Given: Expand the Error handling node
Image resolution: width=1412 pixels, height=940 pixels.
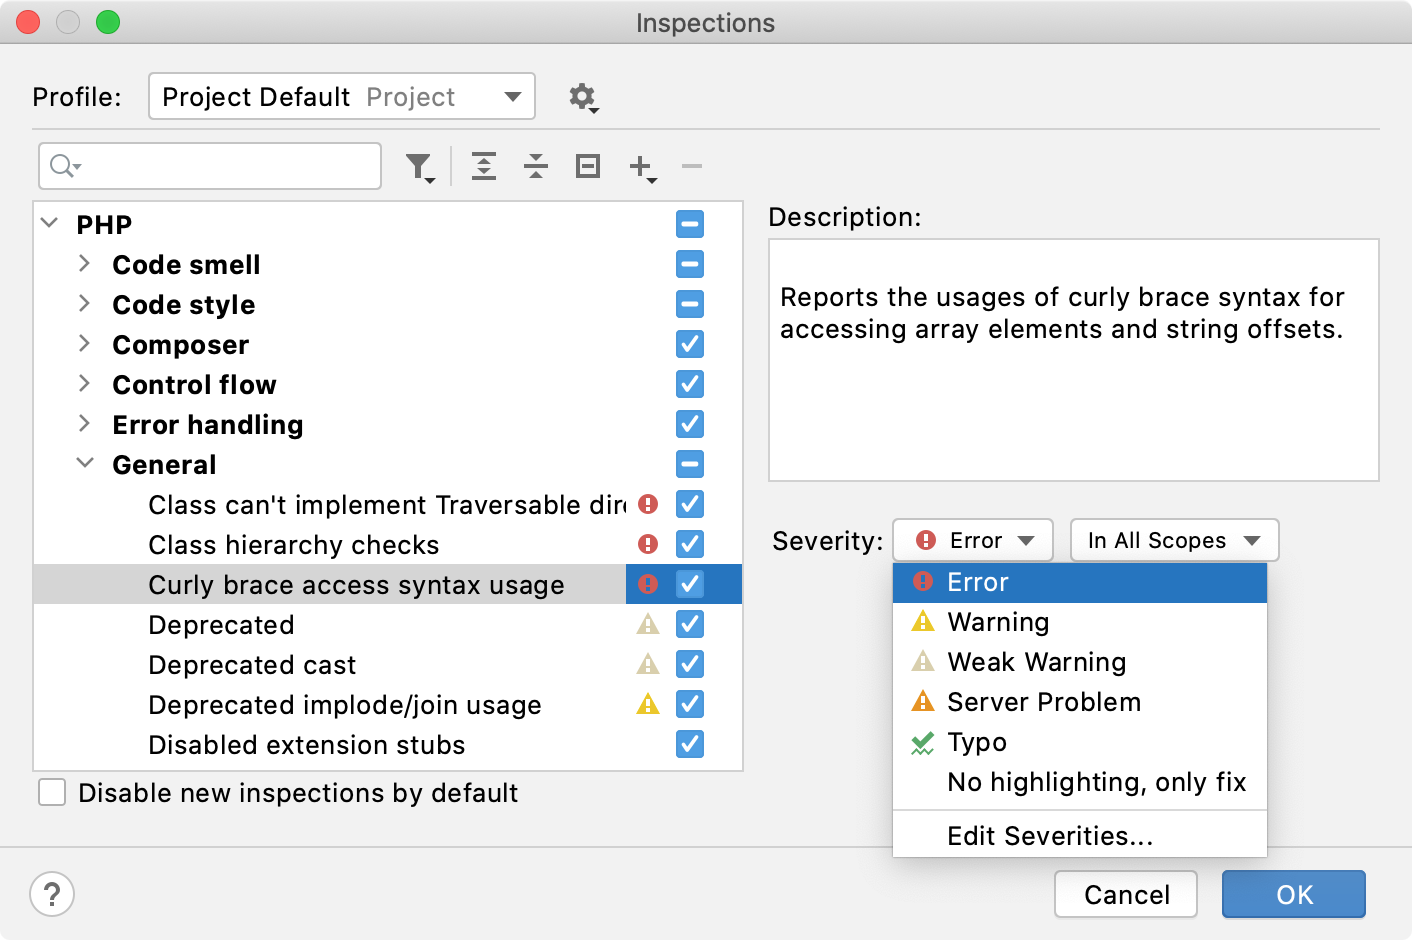Looking at the screenshot, I should coord(85,424).
